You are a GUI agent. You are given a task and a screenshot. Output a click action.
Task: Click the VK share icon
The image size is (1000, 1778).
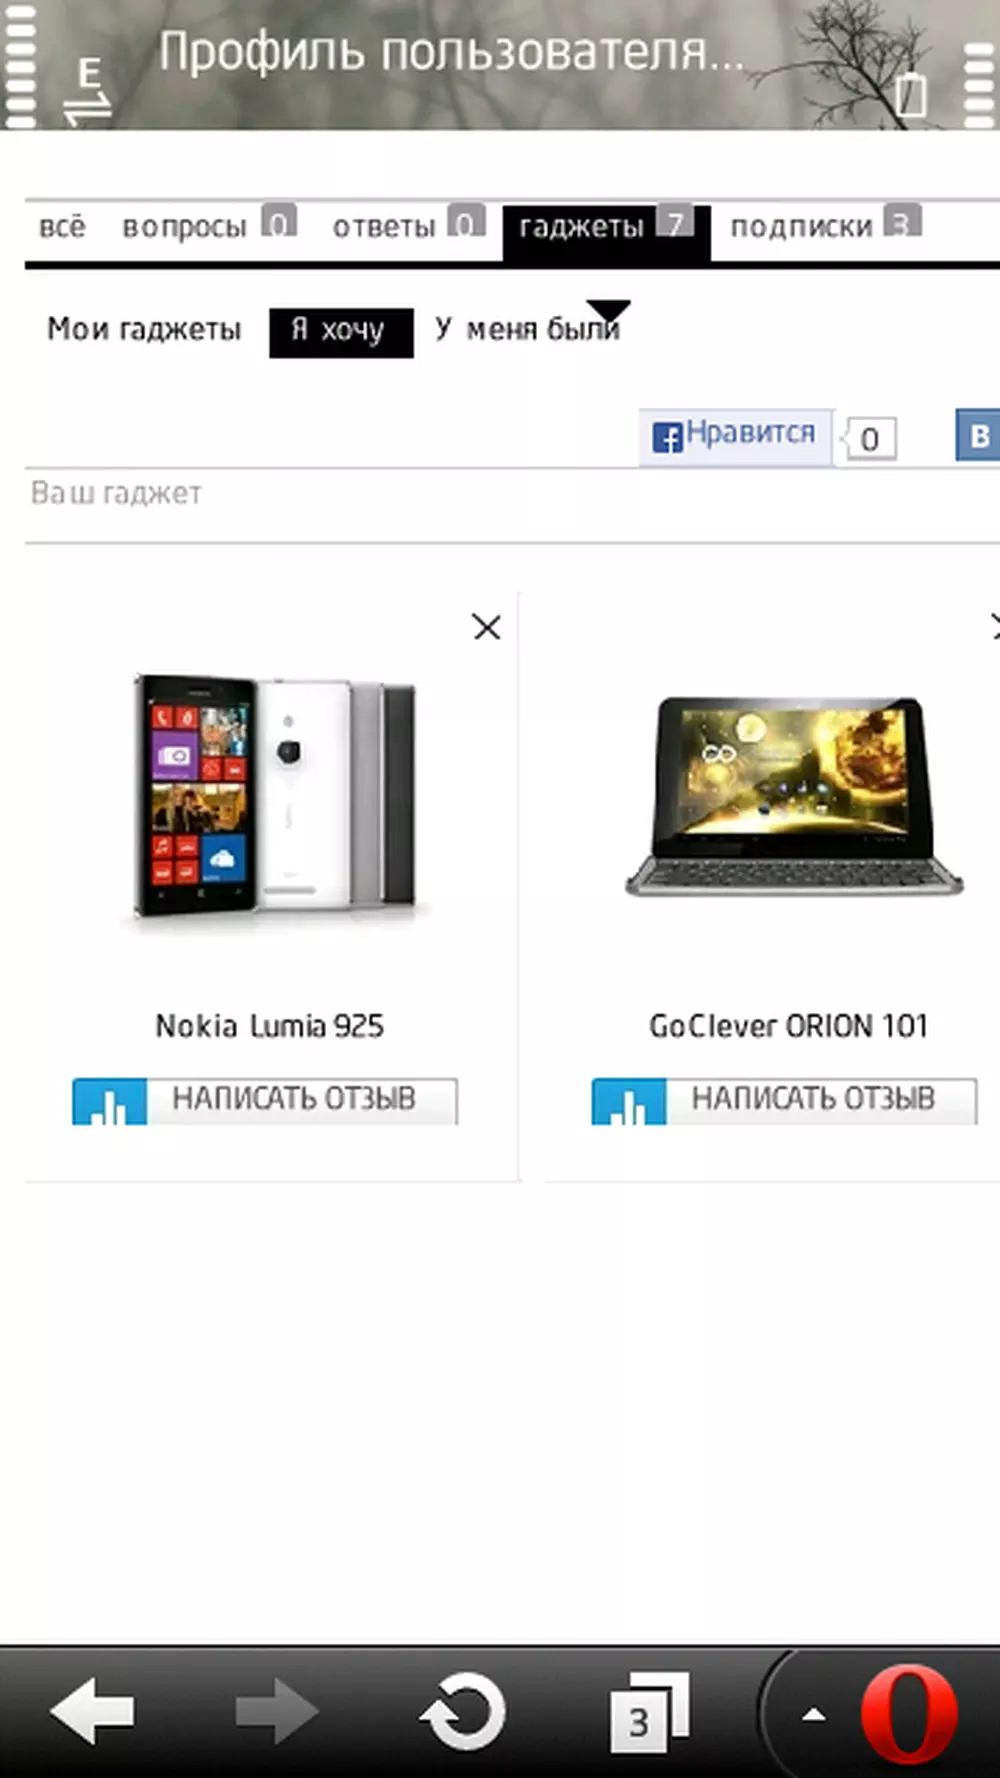(978, 436)
